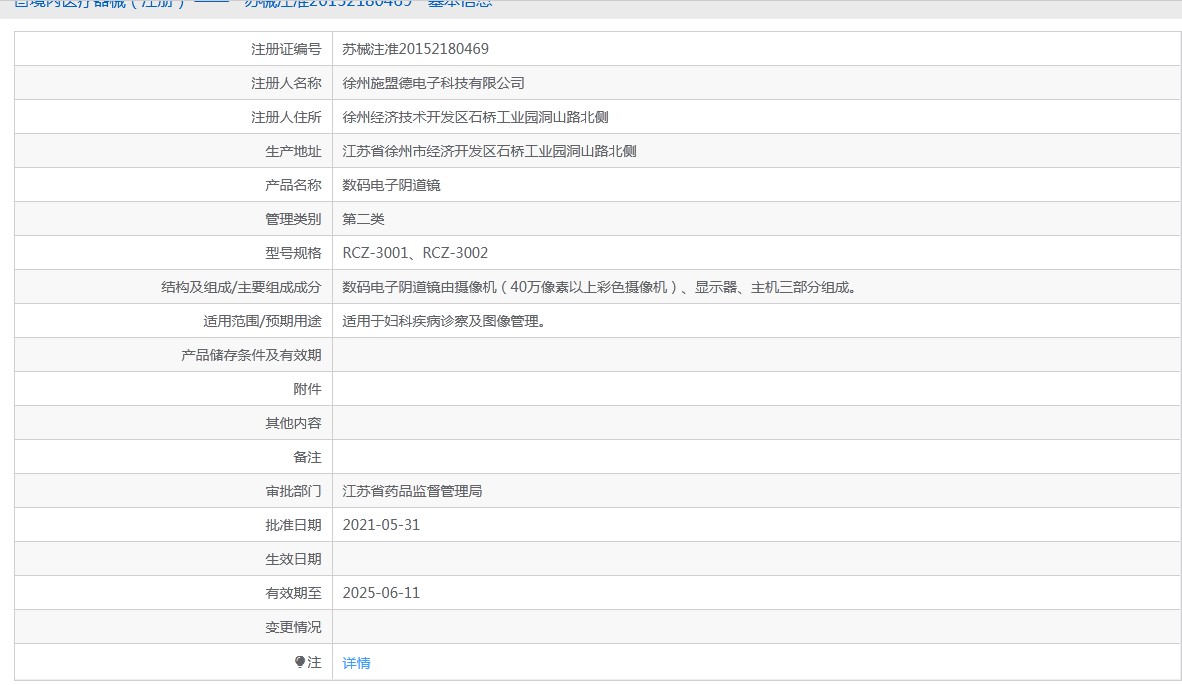The height and width of the screenshot is (685, 1182).
Task: Select management class value 第二类
Action: (363, 219)
